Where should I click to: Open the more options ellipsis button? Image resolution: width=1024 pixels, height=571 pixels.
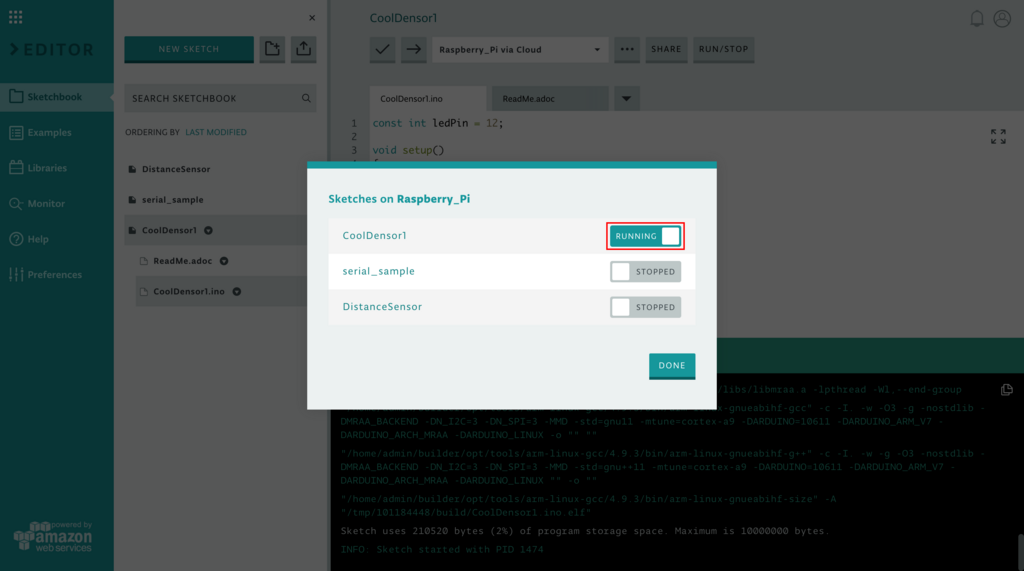tap(627, 49)
